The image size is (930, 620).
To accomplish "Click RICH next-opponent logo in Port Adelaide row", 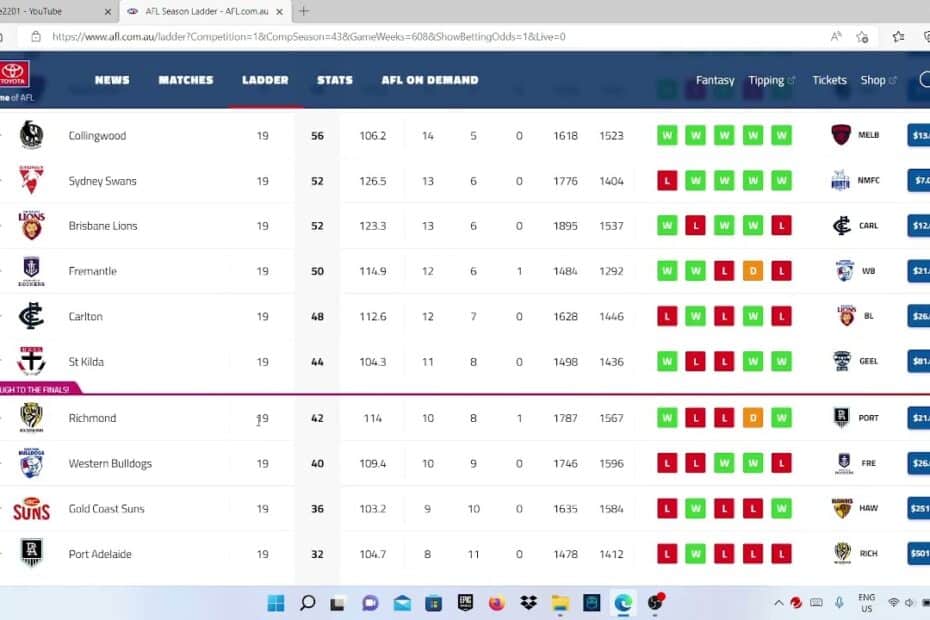I will click(842, 553).
